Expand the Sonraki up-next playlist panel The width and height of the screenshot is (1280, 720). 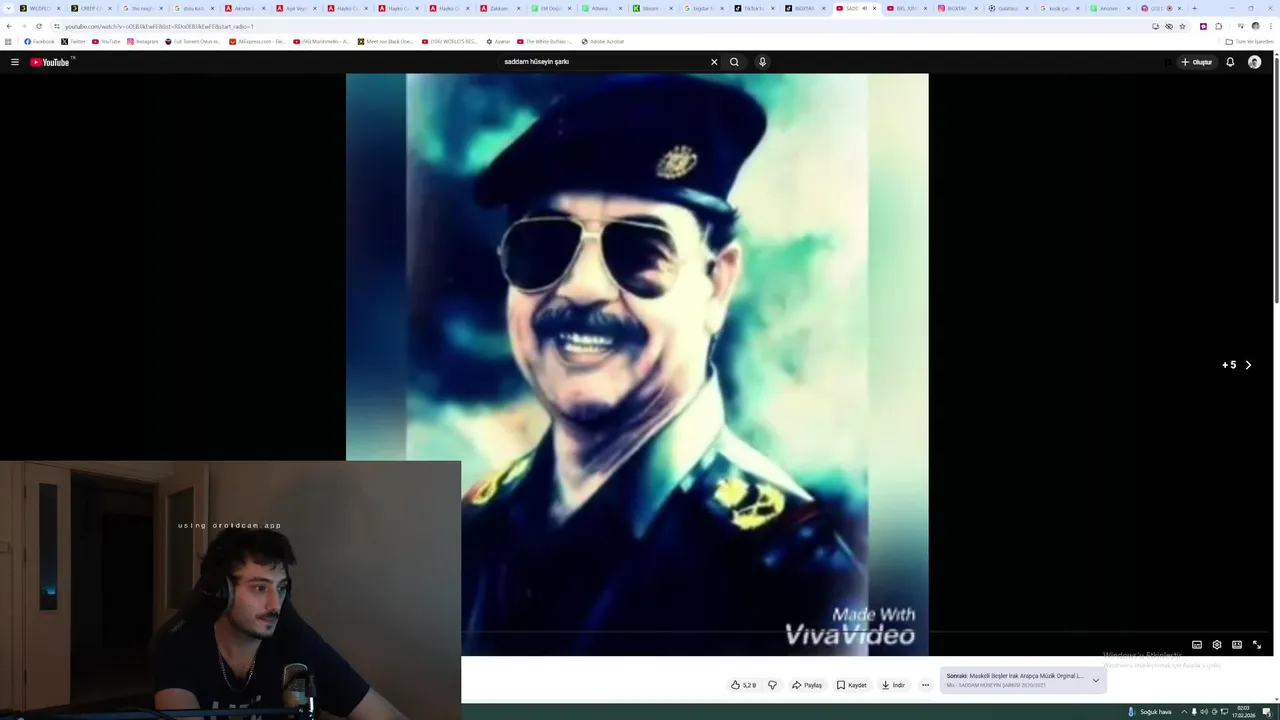(1095, 680)
